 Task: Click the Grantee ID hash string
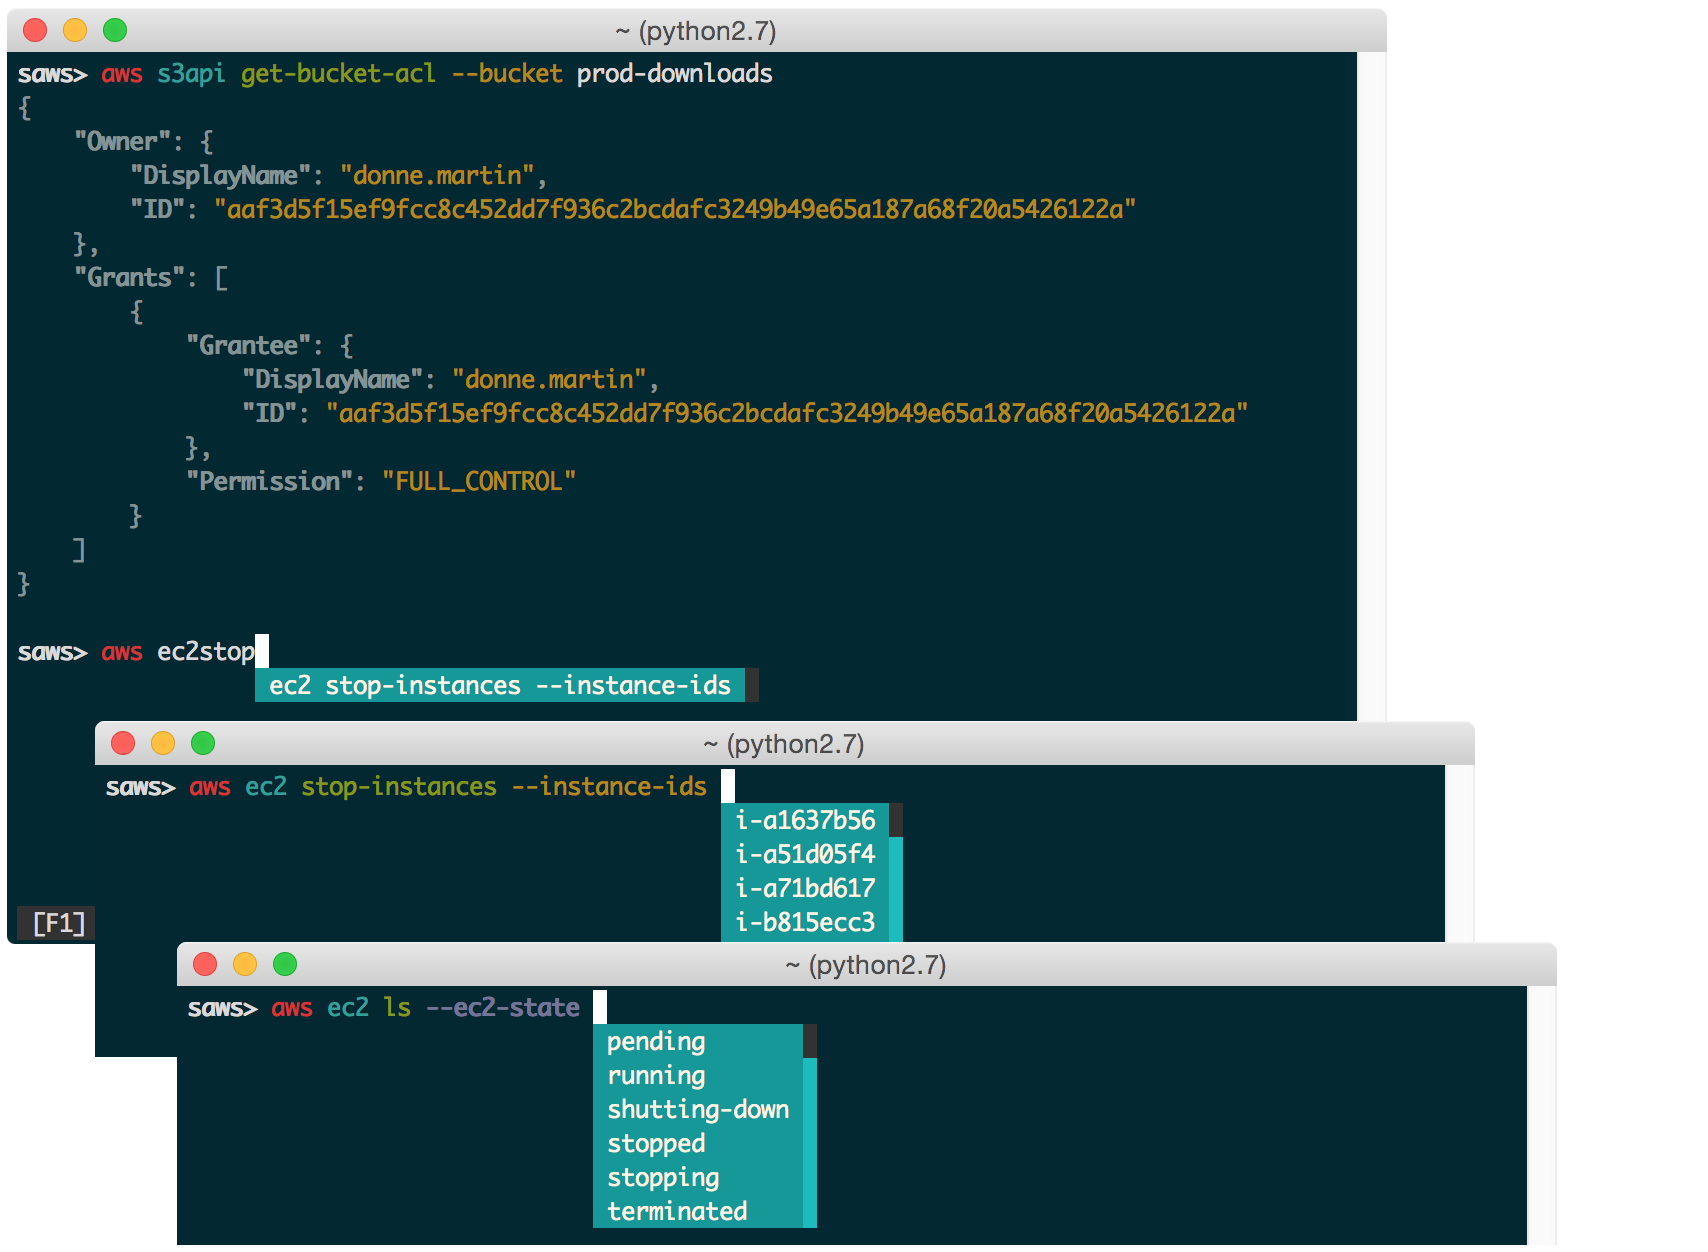pos(787,414)
